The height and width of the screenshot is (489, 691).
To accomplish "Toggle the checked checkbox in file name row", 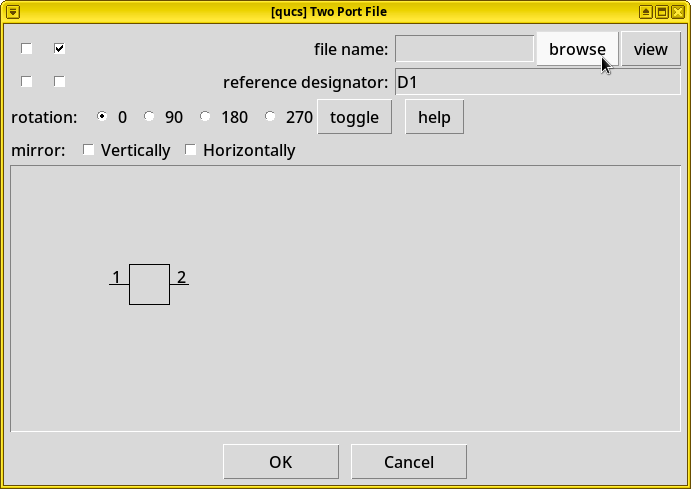I will (x=60, y=49).
